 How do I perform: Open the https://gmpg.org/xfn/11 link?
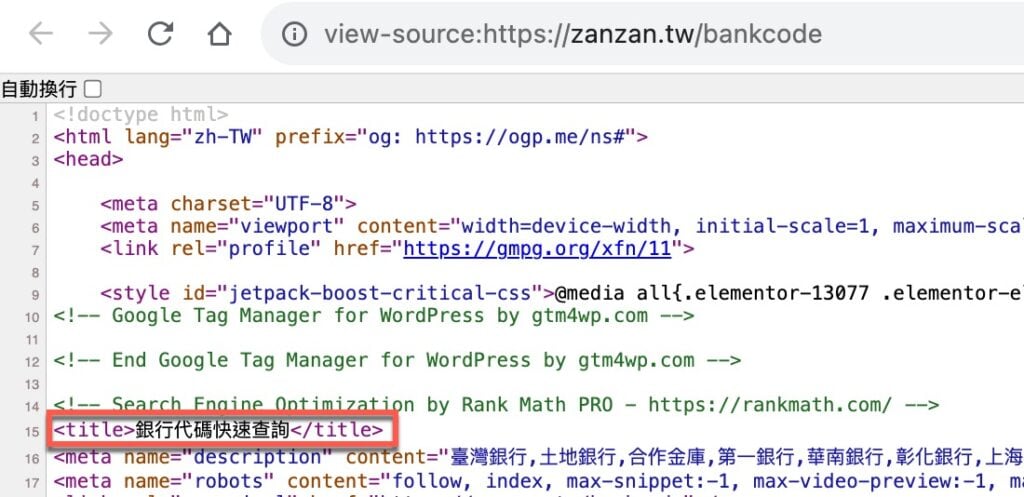click(x=537, y=249)
